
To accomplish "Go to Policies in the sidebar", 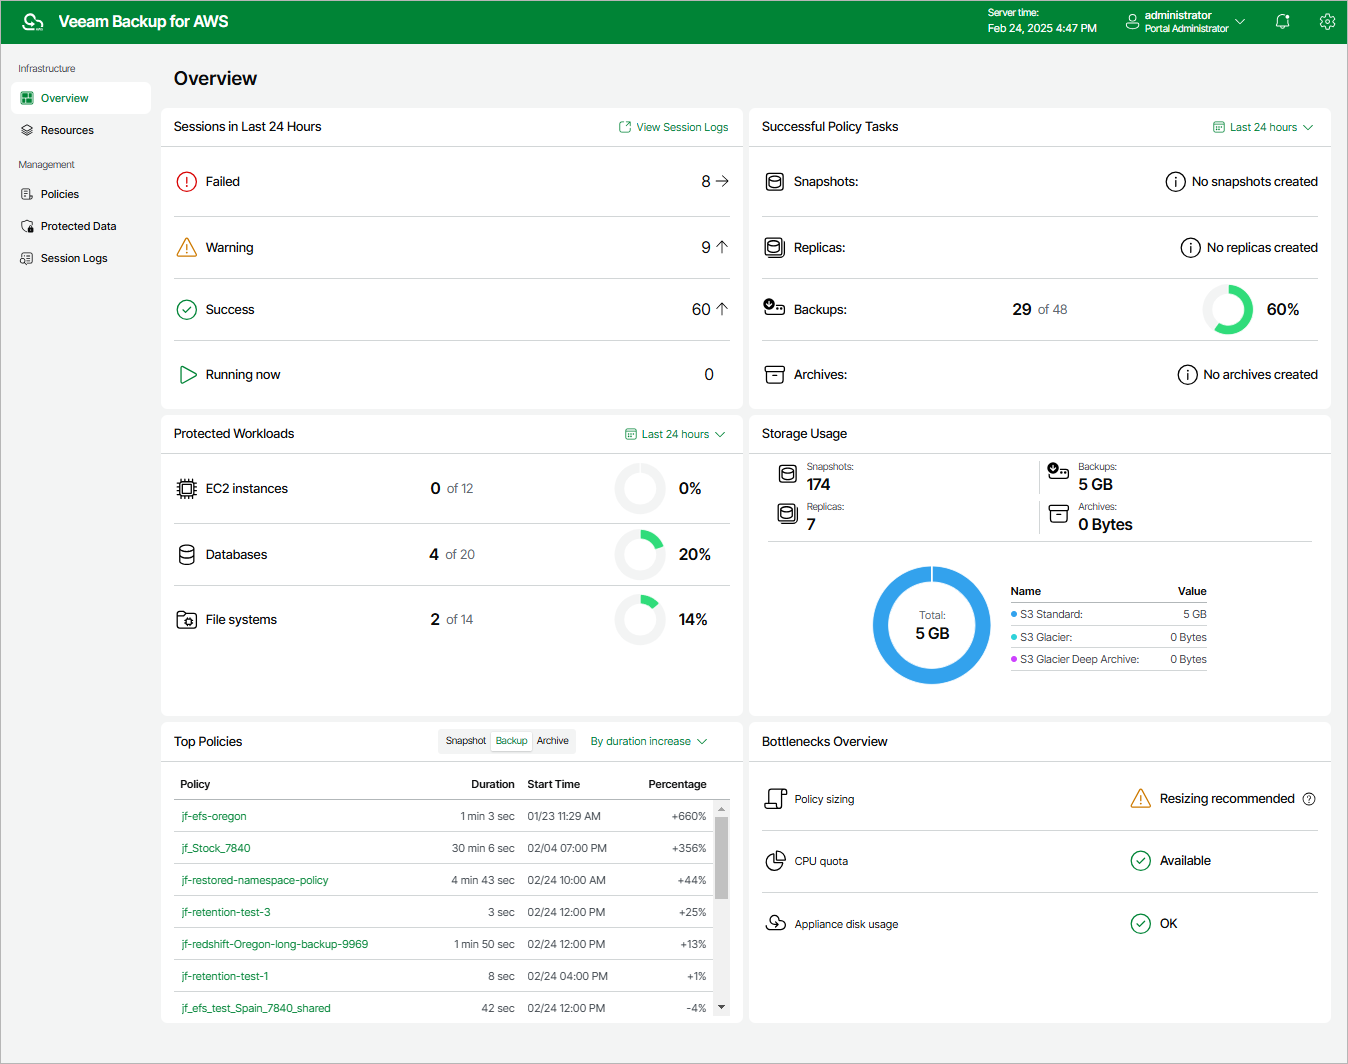I will tap(60, 194).
